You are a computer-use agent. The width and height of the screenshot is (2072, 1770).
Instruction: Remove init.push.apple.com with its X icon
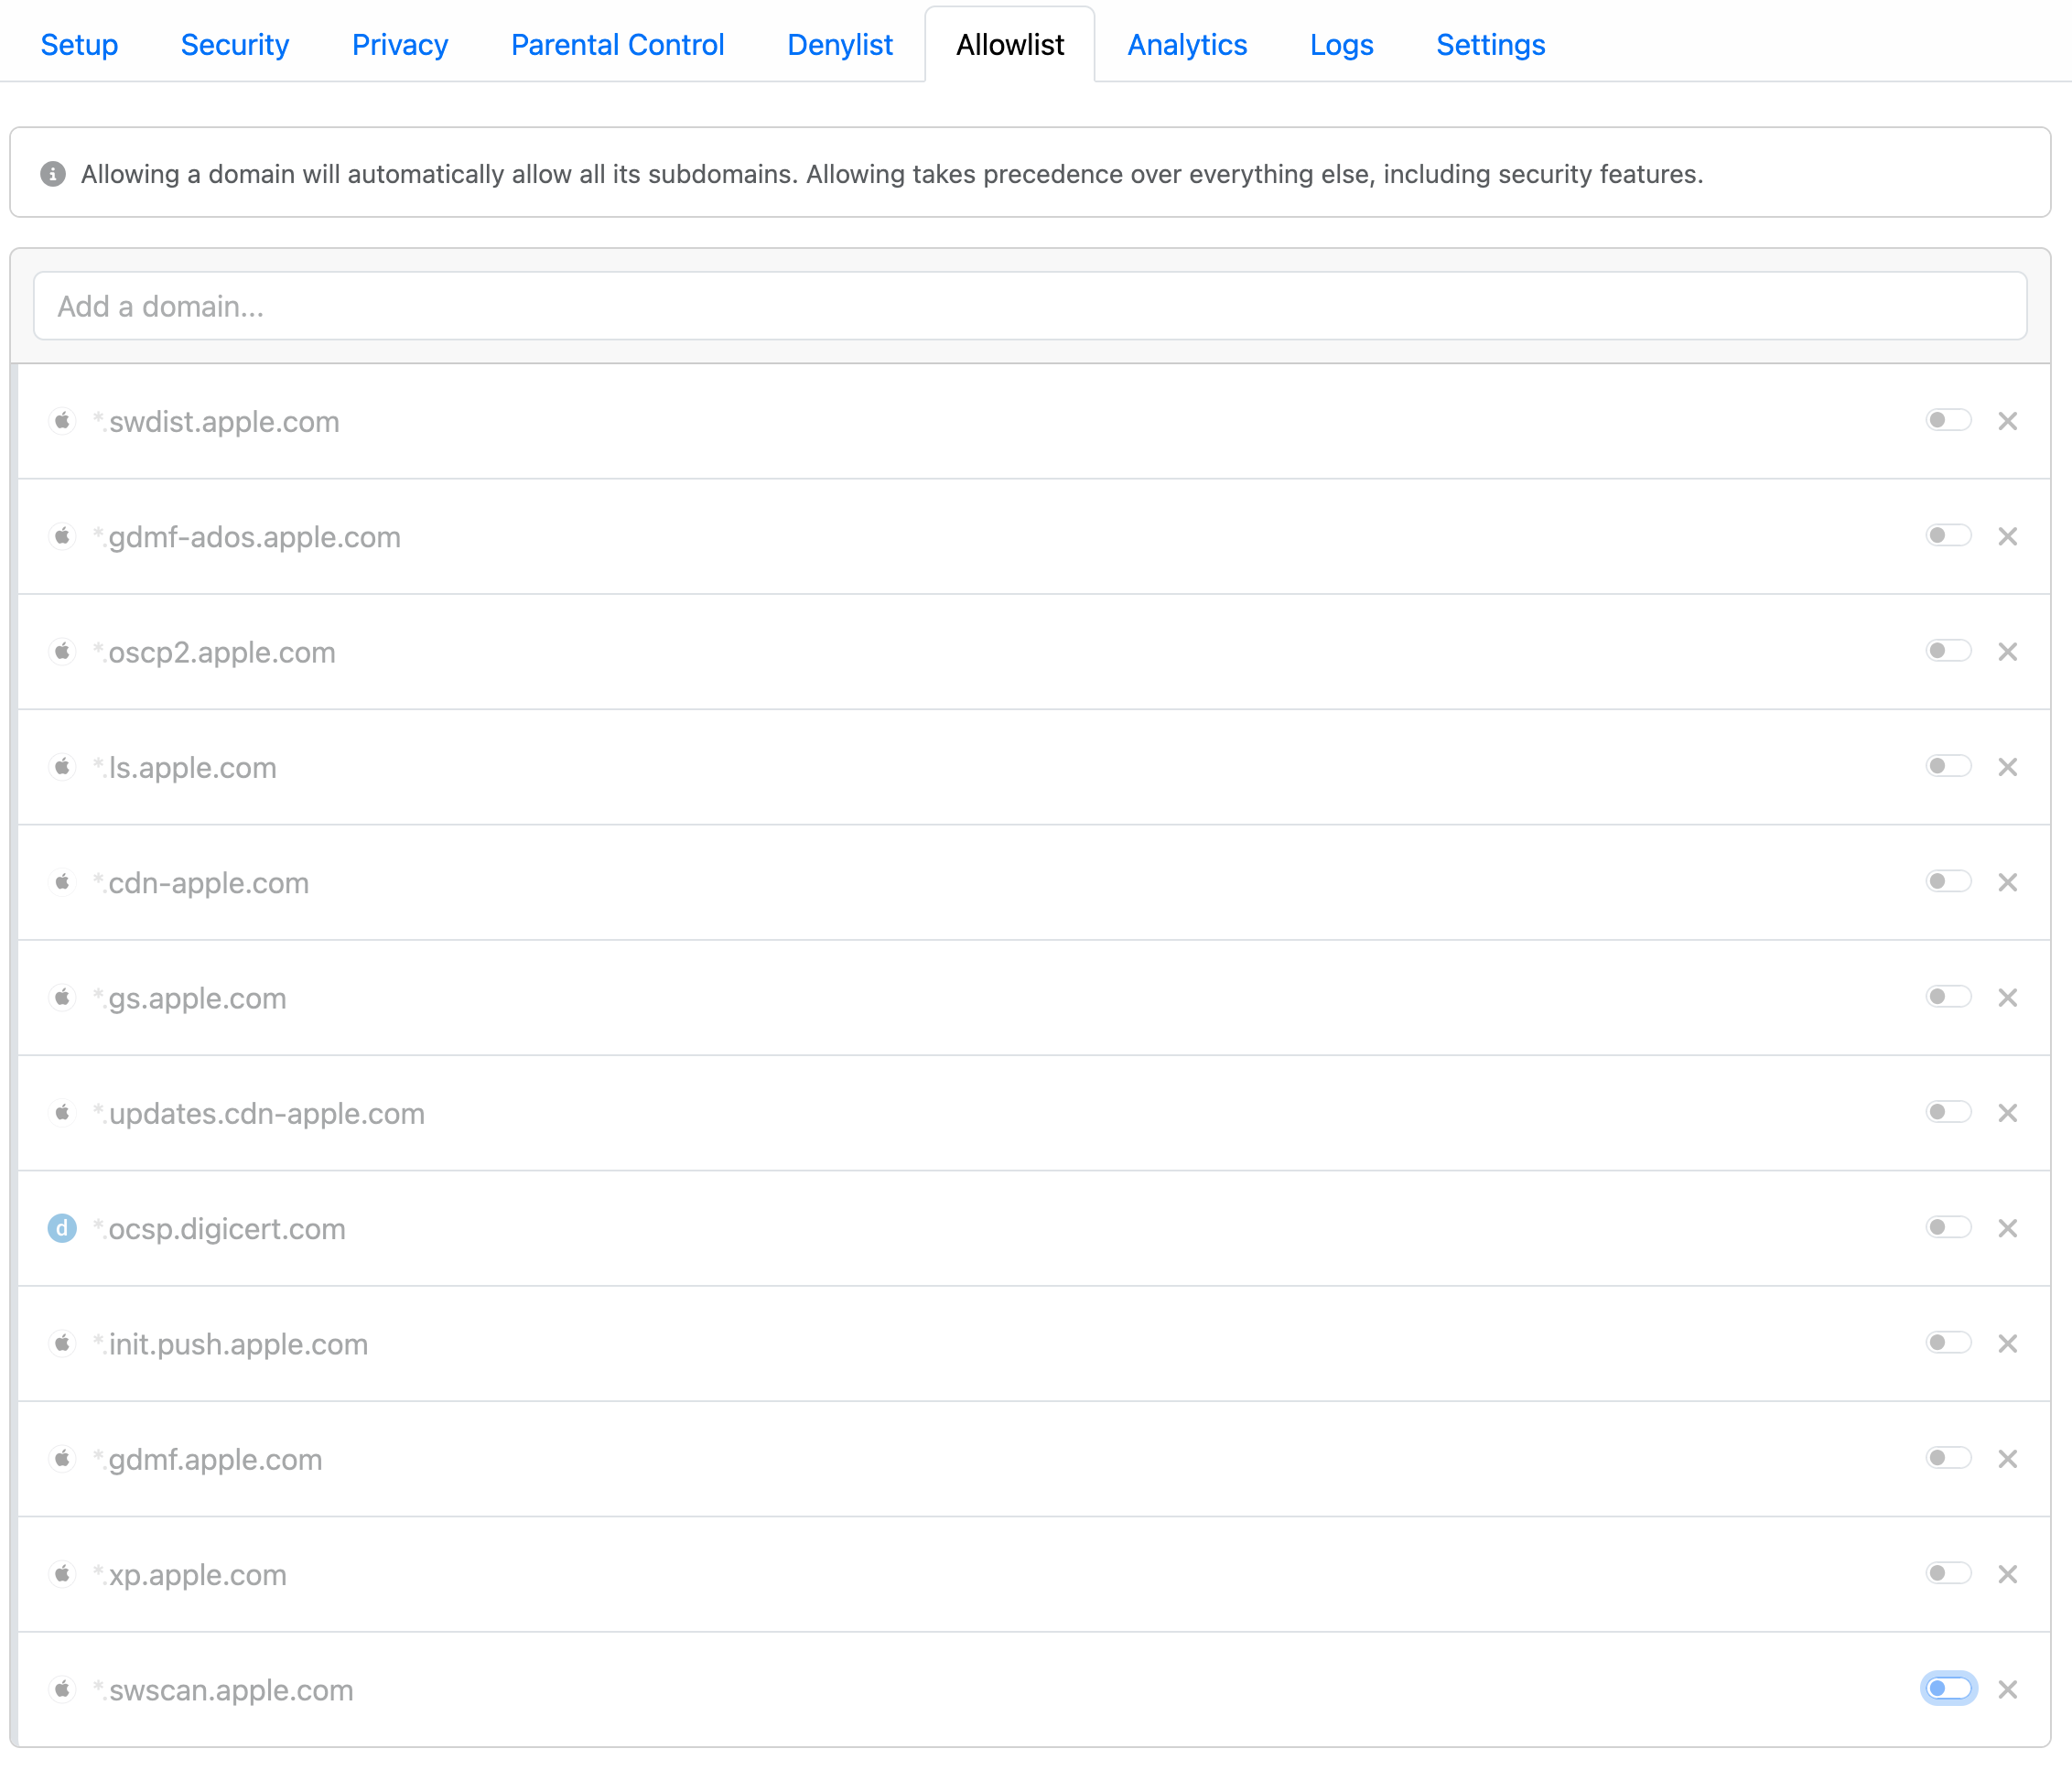pos(2007,1343)
